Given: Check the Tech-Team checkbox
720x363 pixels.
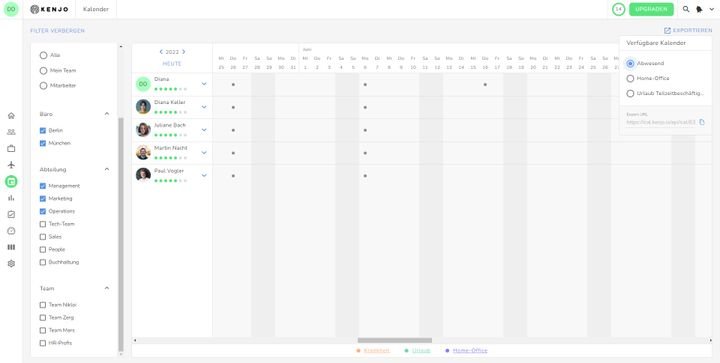Looking at the screenshot, I should pos(43,224).
